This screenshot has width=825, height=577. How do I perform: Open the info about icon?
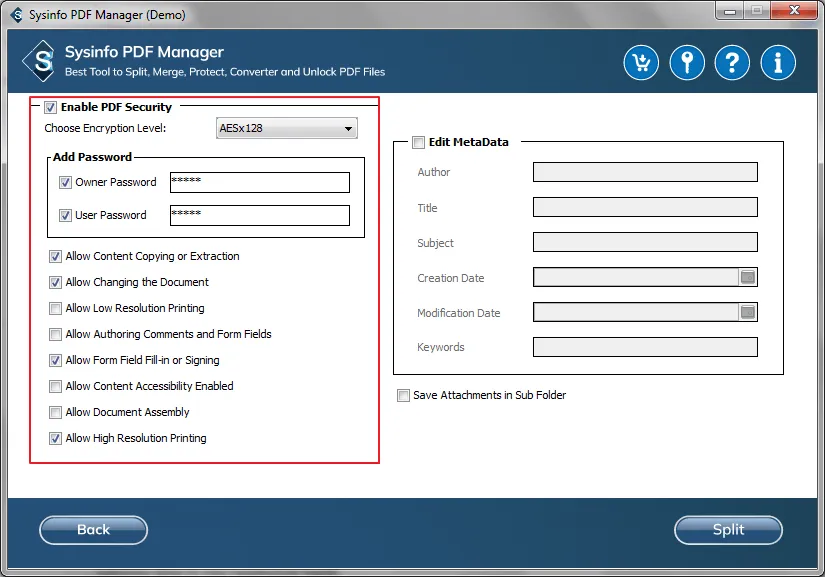pyautogui.click(x=778, y=63)
